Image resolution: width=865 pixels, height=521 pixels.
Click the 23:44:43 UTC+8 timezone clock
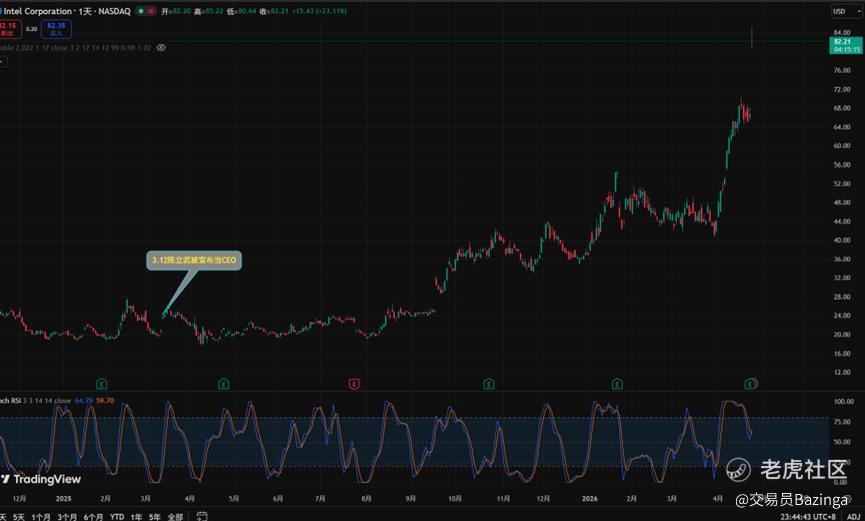[x=808, y=517]
